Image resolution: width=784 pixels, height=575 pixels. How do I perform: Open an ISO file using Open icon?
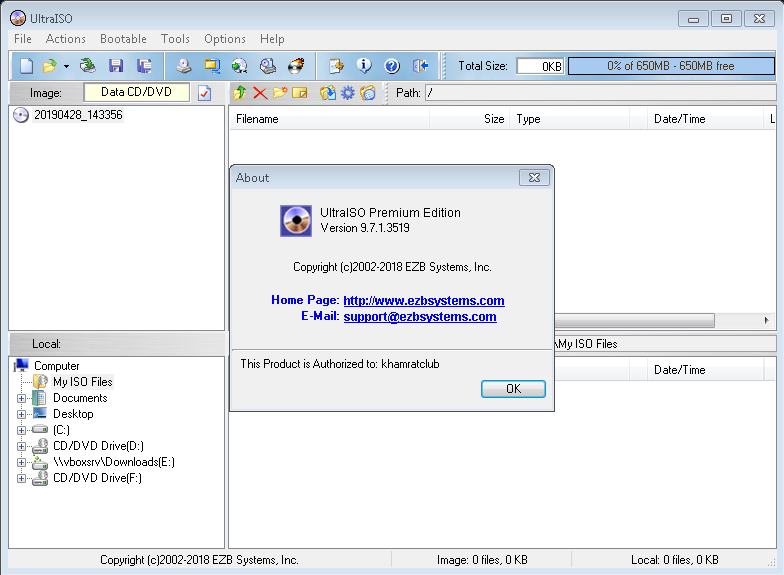tap(50, 66)
